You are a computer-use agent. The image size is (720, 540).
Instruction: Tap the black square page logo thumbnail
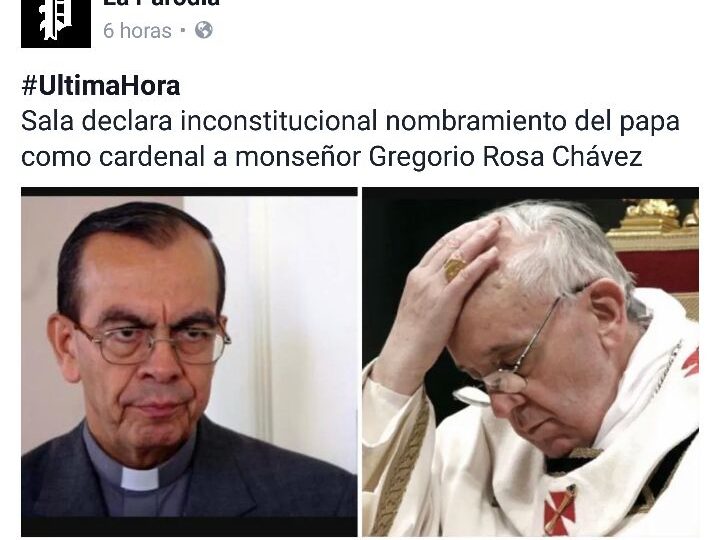56,23
